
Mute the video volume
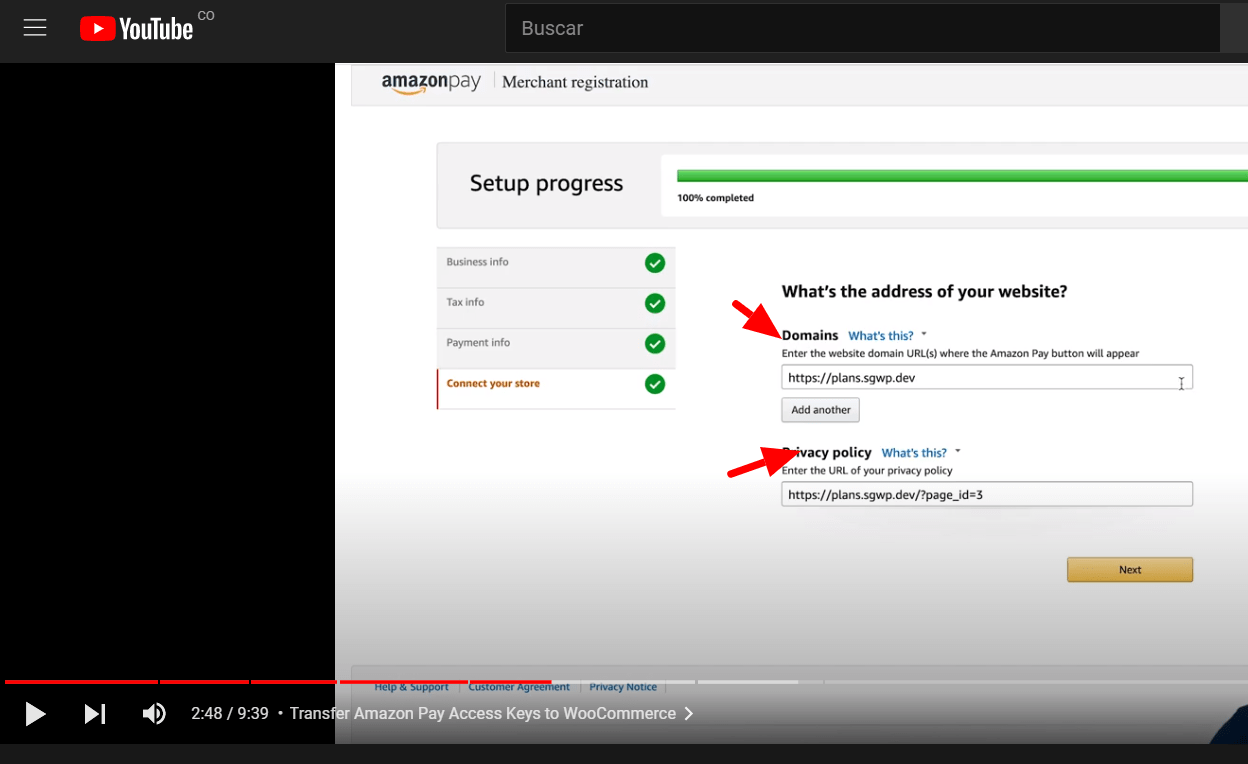tap(154, 713)
